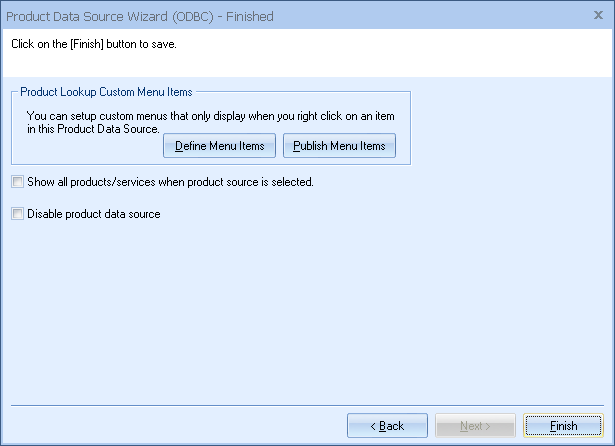Click the 'Disable product data source' label text
Viewport: 615px width, 446px height.
pyautogui.click(x=93, y=213)
